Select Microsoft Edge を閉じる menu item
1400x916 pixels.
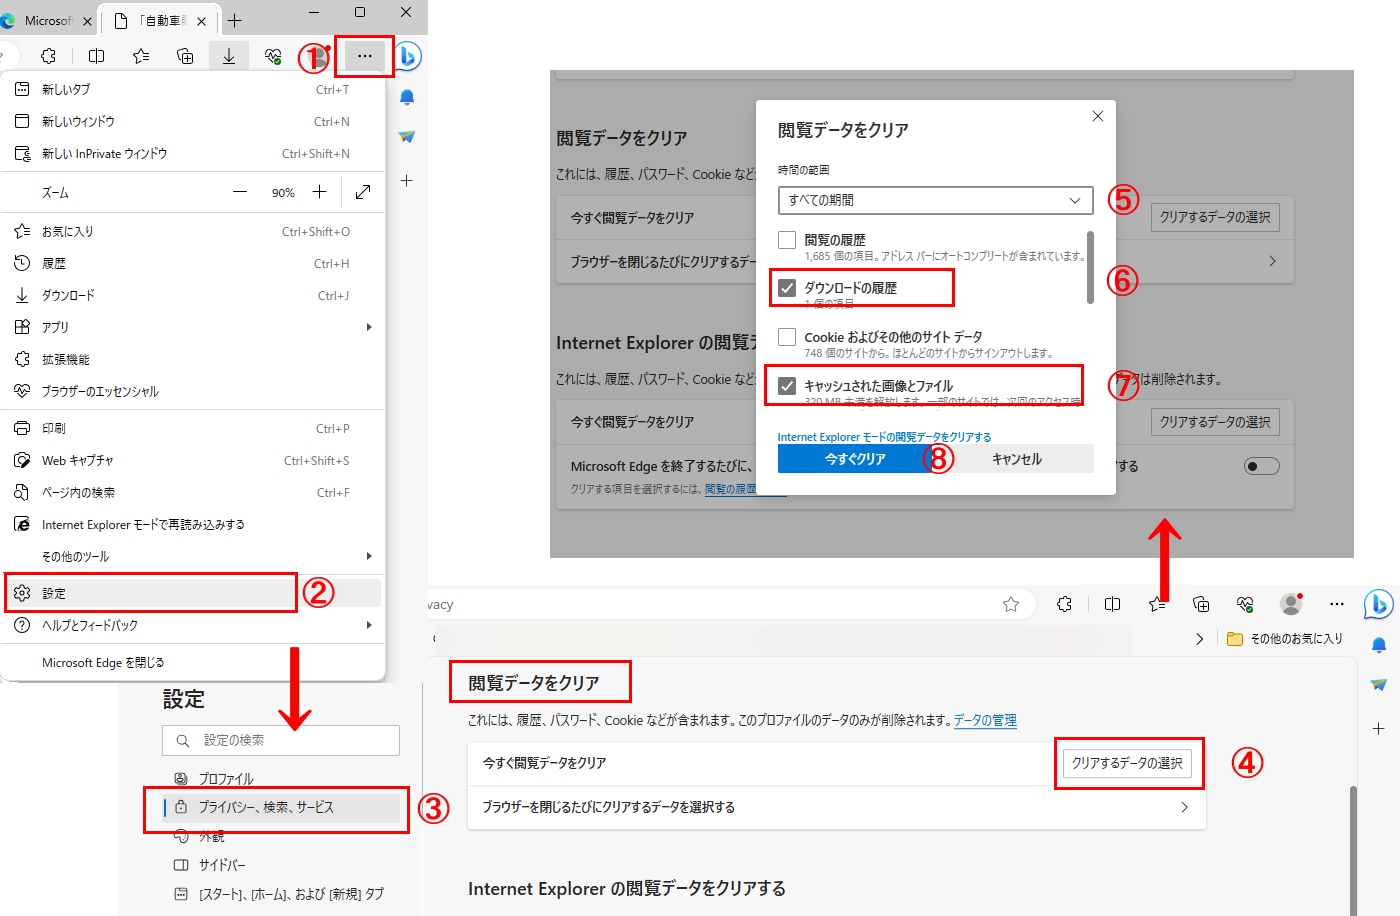pos(193,662)
